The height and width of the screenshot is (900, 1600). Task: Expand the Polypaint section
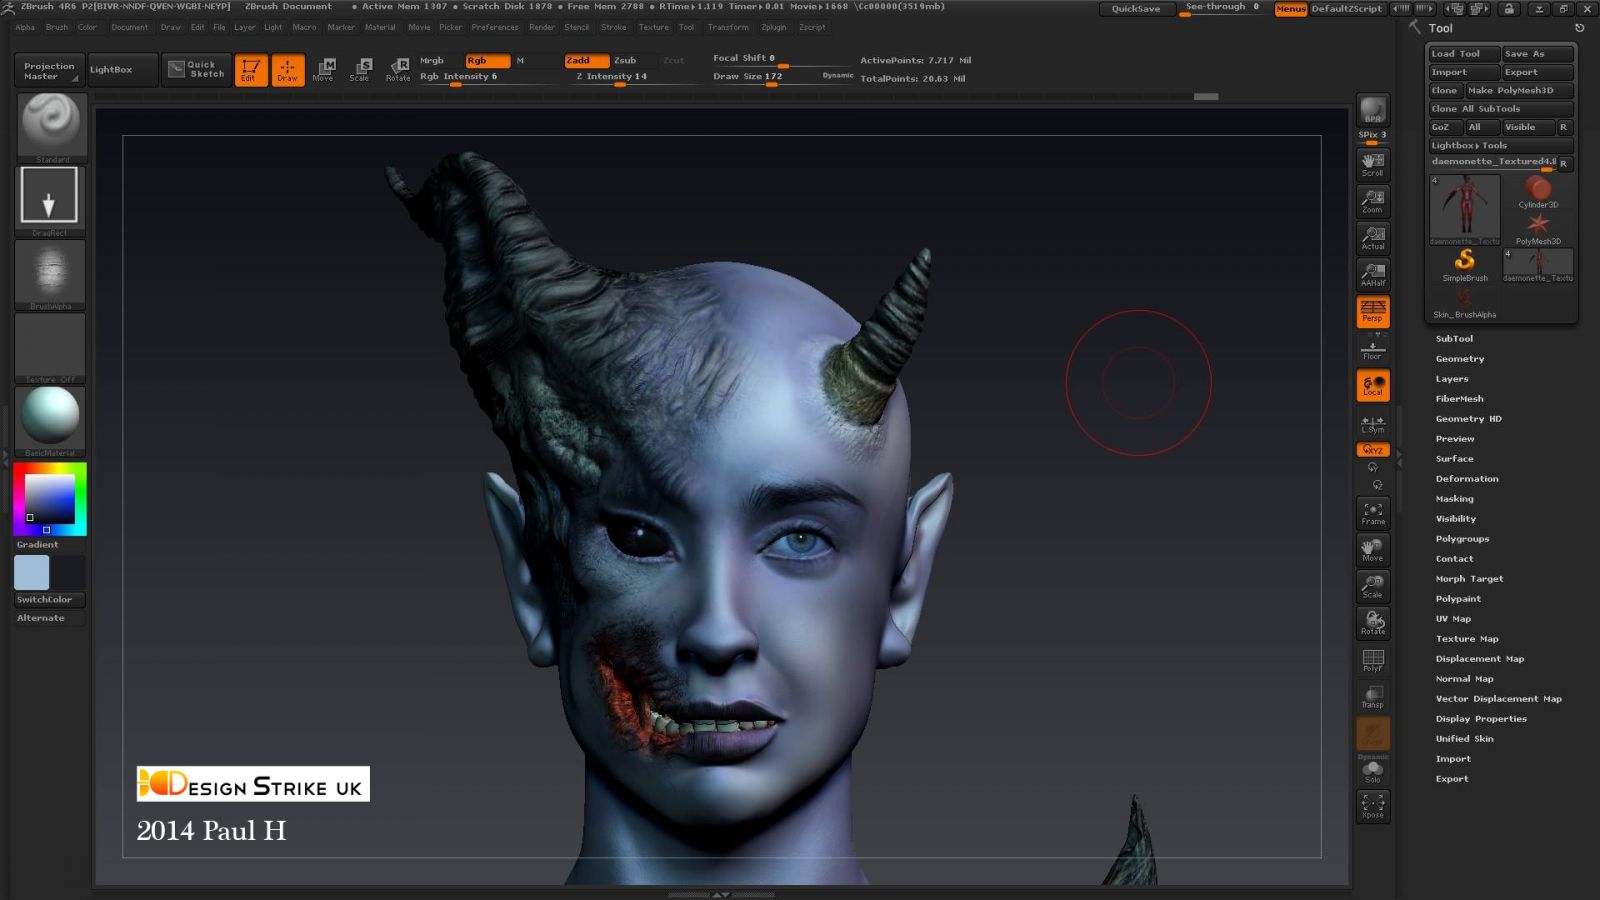(1458, 599)
